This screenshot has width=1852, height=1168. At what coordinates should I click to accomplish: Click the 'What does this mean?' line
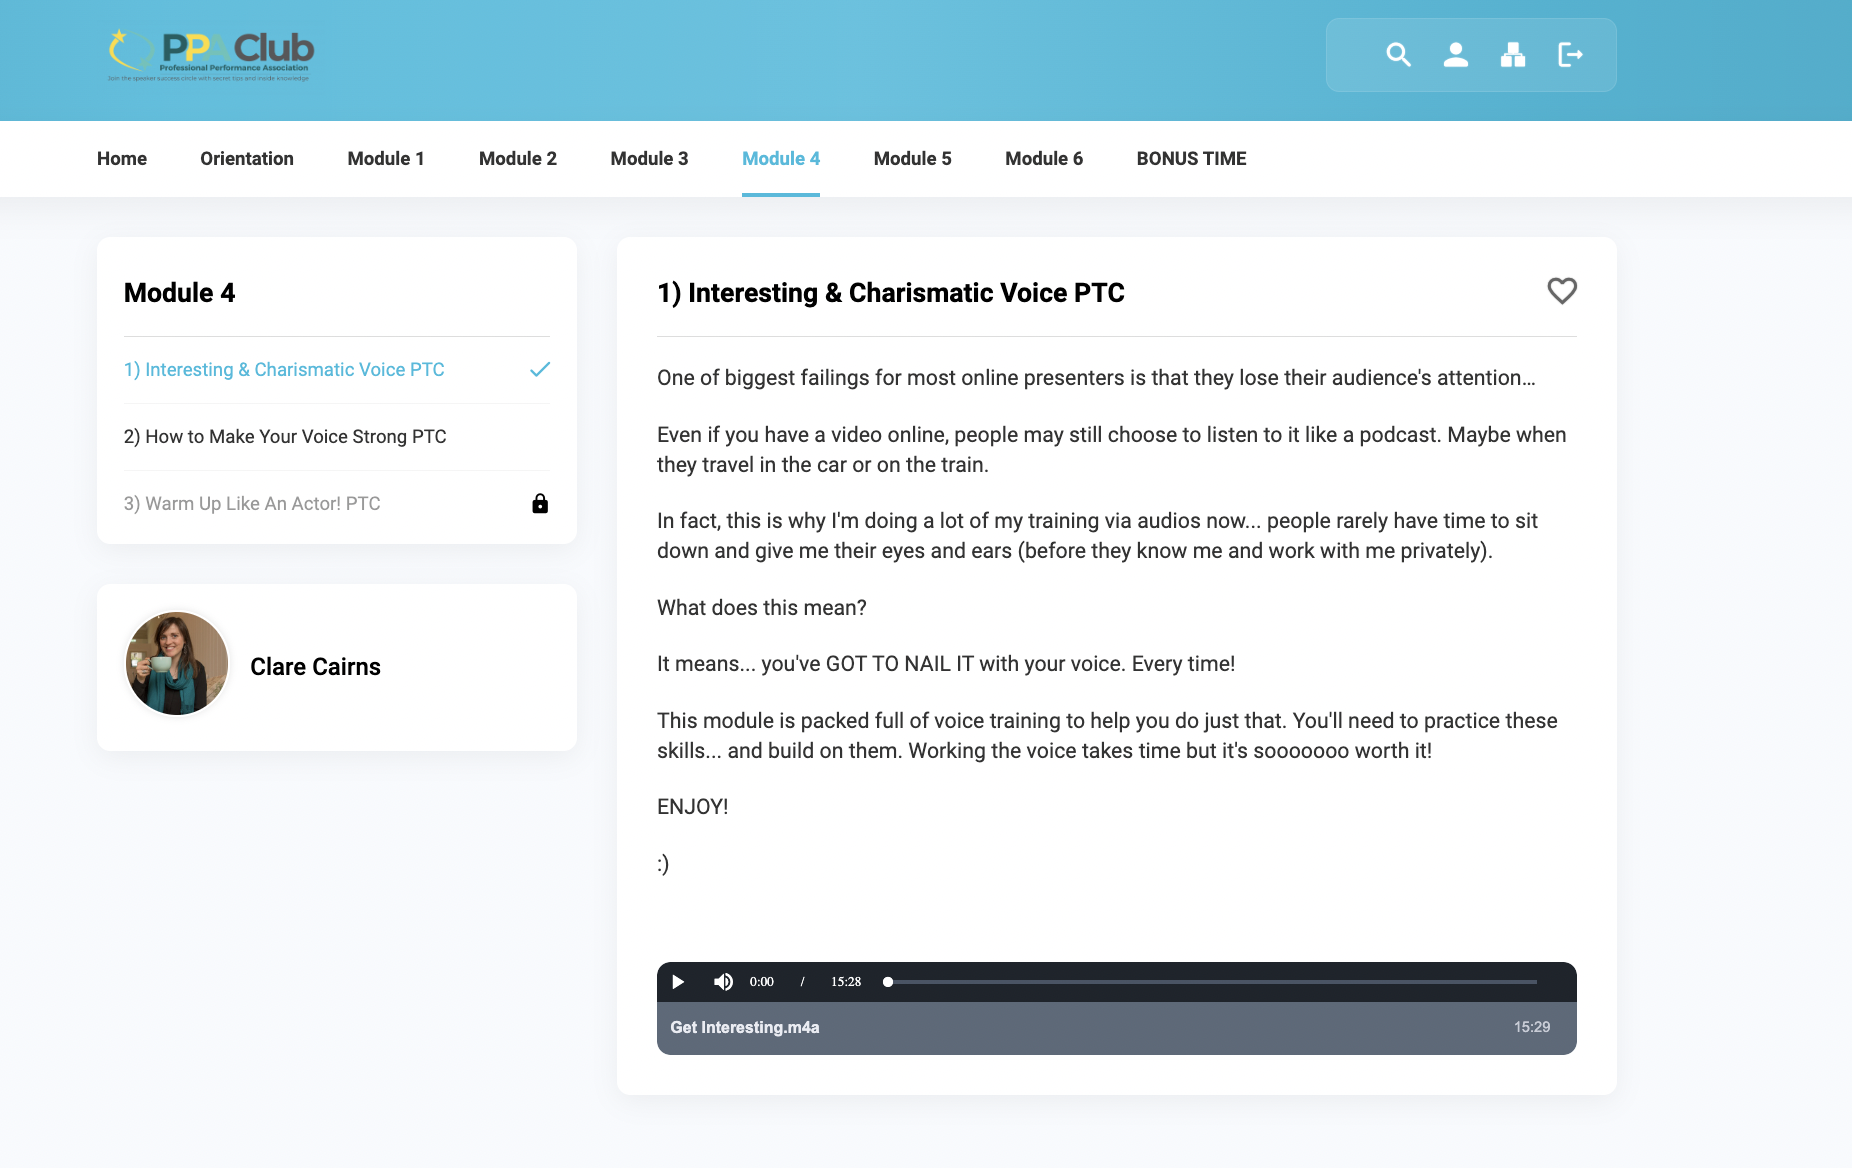pyautogui.click(x=762, y=608)
